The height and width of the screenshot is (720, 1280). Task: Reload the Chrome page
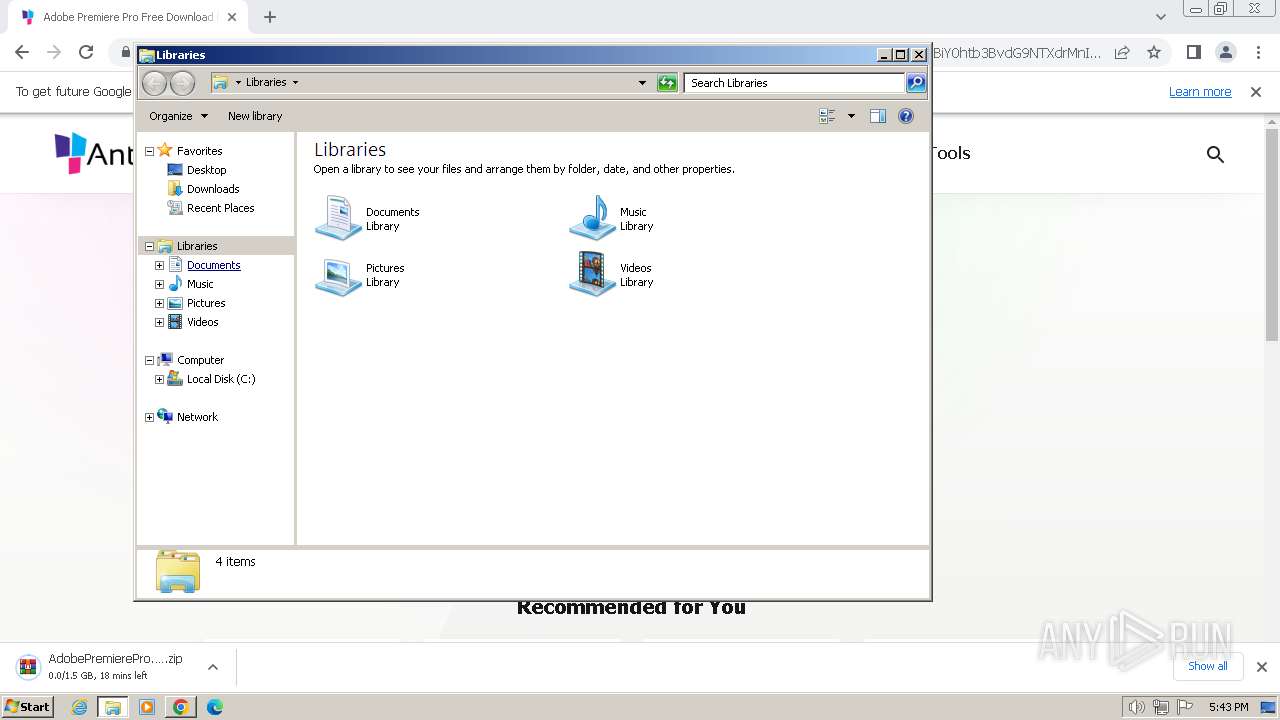(x=86, y=52)
